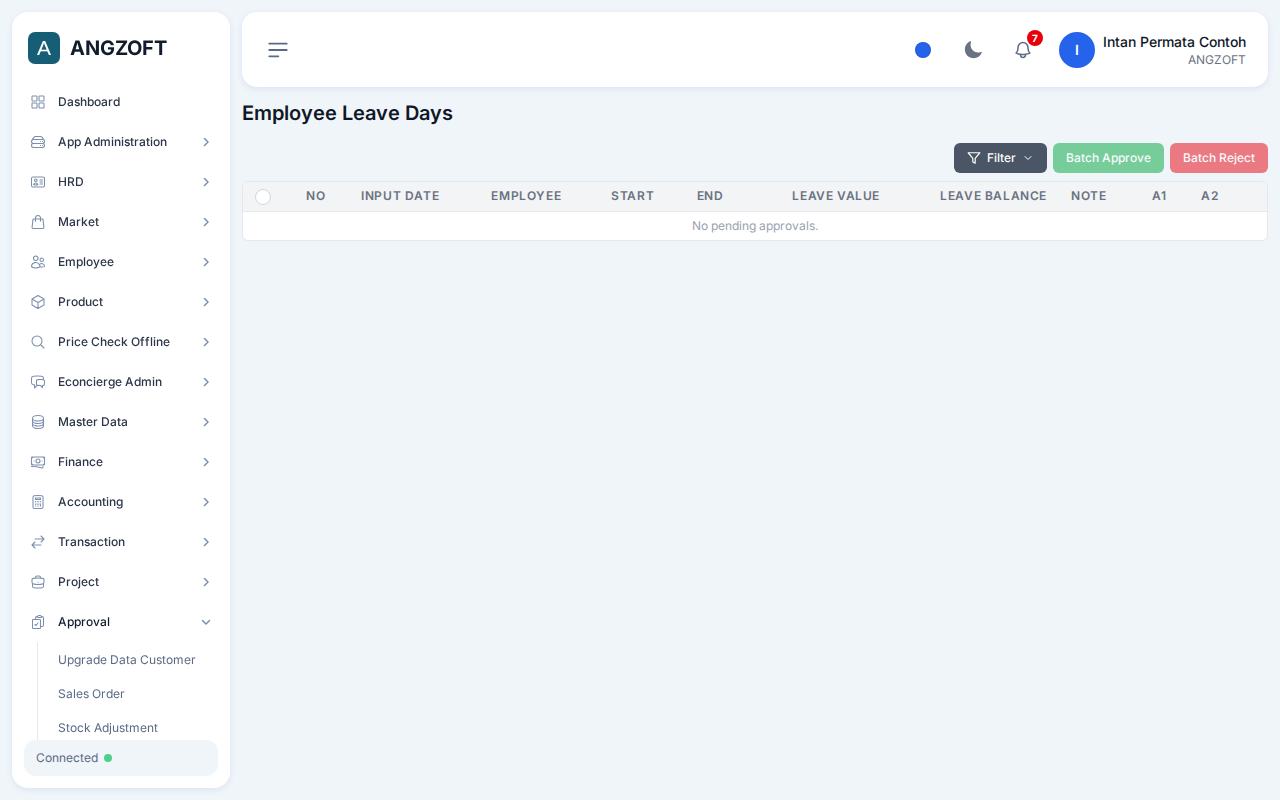Viewport: 1280px width, 800px height.
Task: Toggle dark mode with moon icon
Action: point(973,50)
